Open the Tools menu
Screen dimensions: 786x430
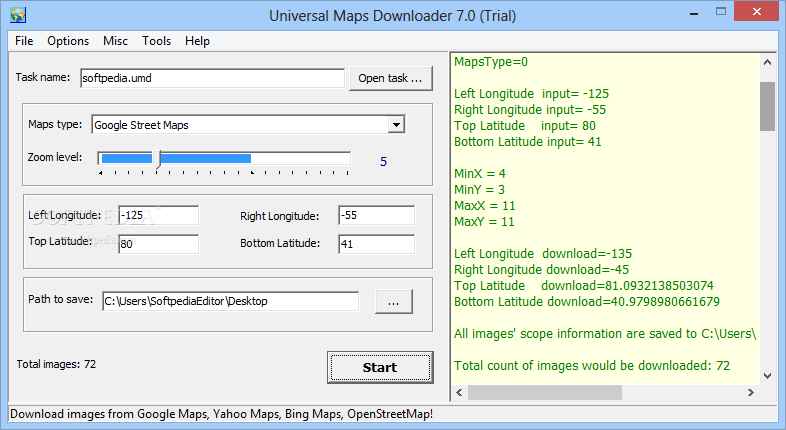pyautogui.click(x=156, y=41)
